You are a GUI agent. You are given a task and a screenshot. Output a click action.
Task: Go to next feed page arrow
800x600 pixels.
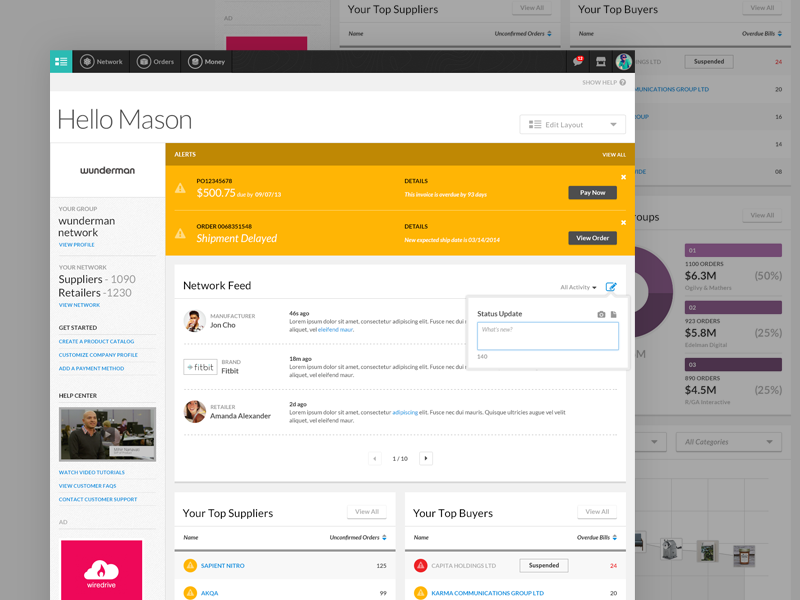point(426,459)
